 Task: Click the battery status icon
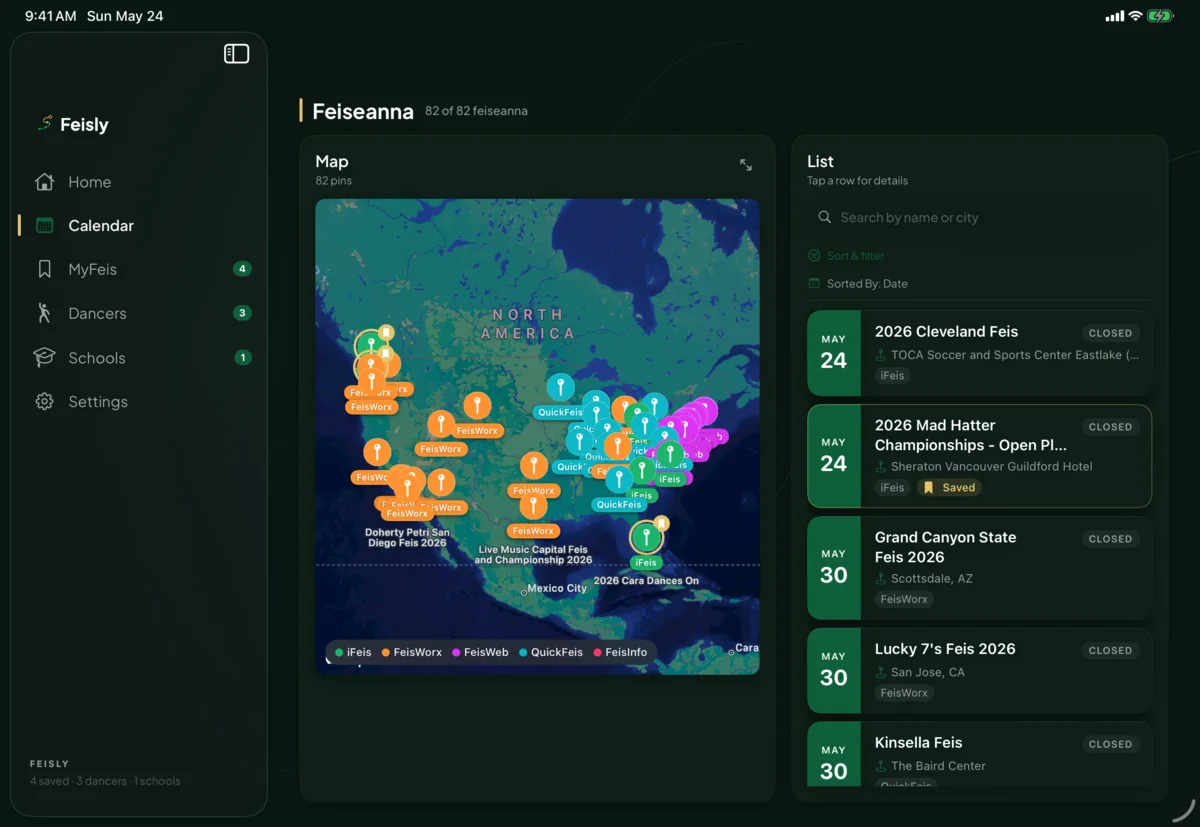coord(1161,16)
